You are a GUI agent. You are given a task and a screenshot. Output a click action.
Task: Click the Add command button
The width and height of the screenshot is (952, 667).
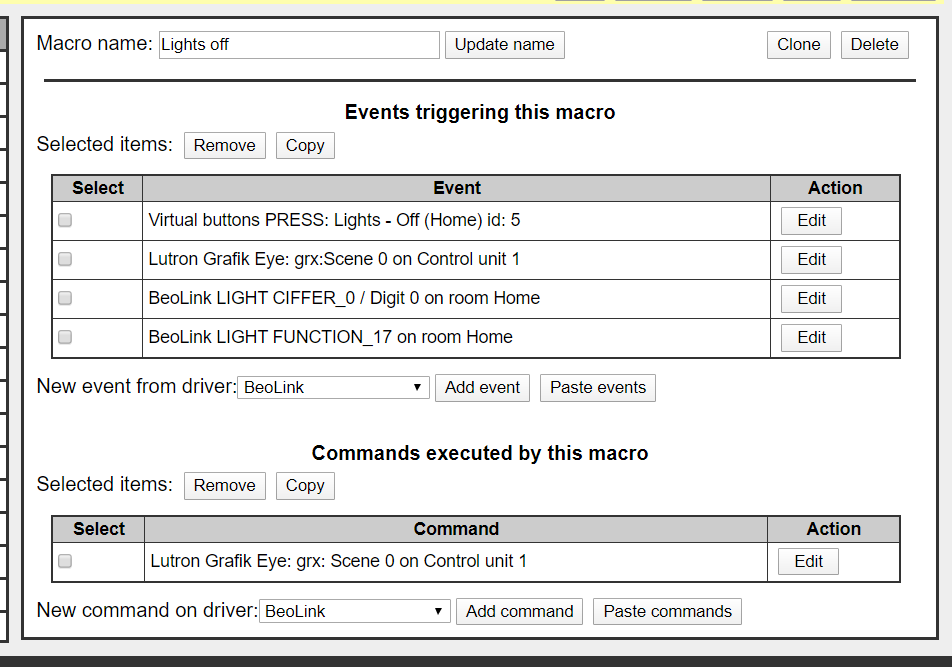click(519, 612)
